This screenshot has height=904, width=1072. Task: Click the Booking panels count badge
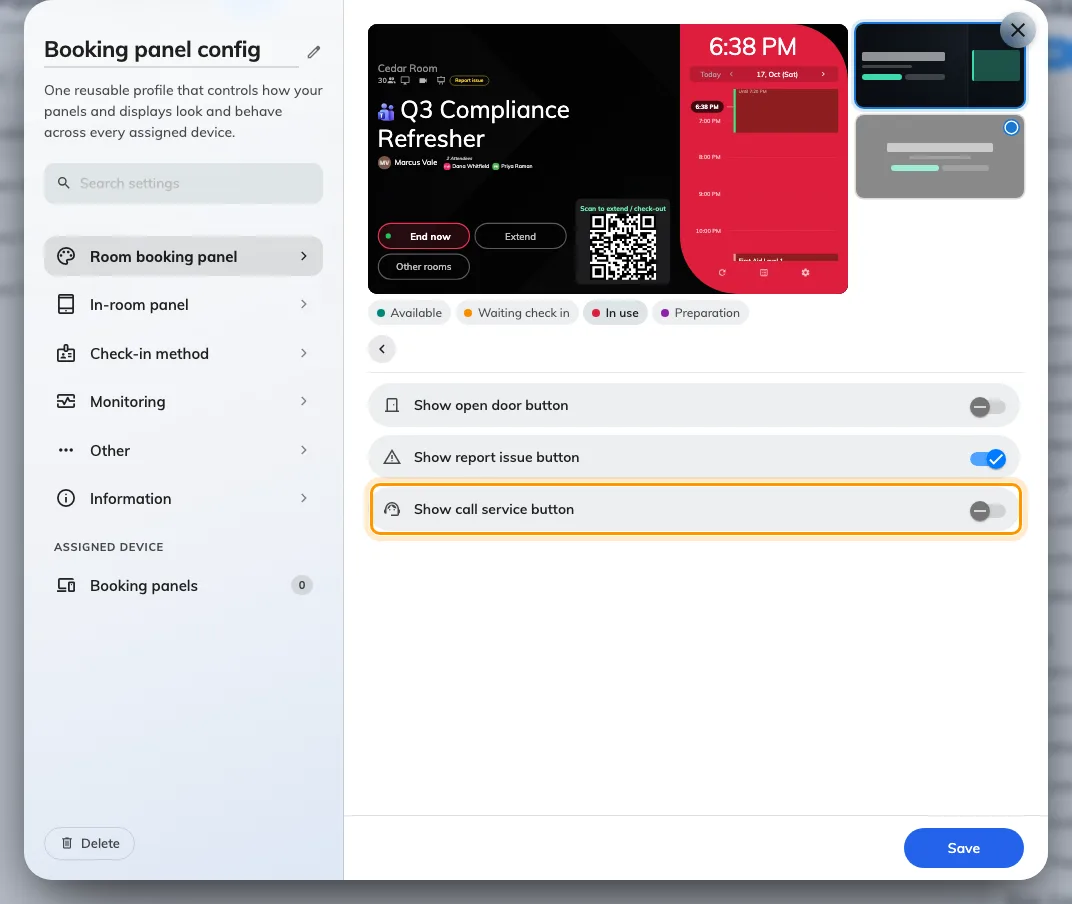pyautogui.click(x=302, y=585)
